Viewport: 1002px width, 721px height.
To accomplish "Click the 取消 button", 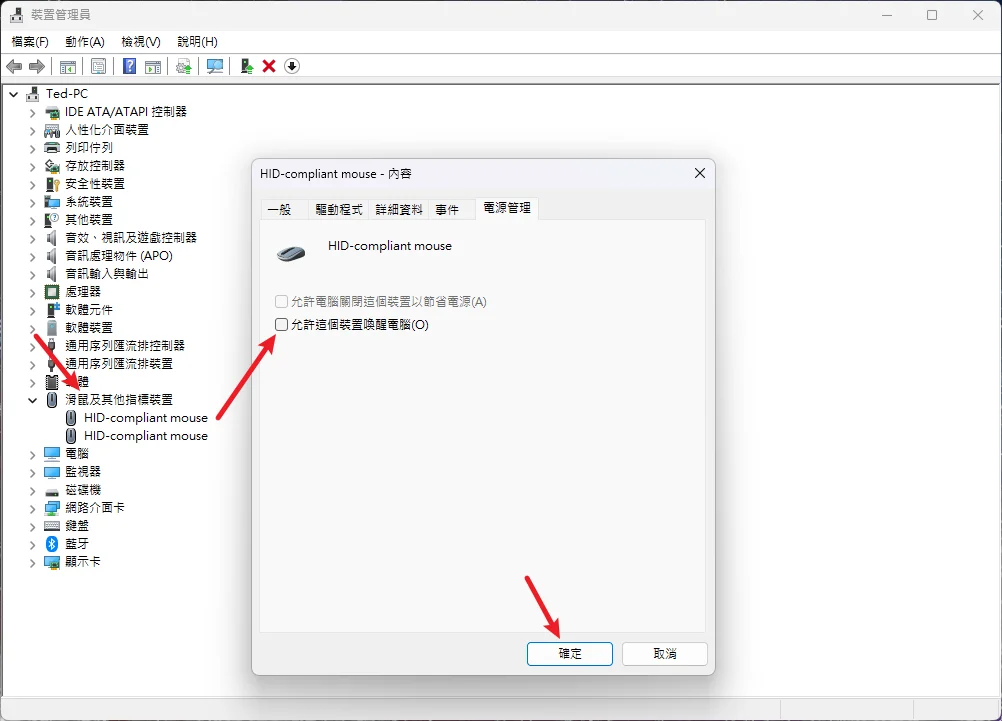I will [x=664, y=653].
